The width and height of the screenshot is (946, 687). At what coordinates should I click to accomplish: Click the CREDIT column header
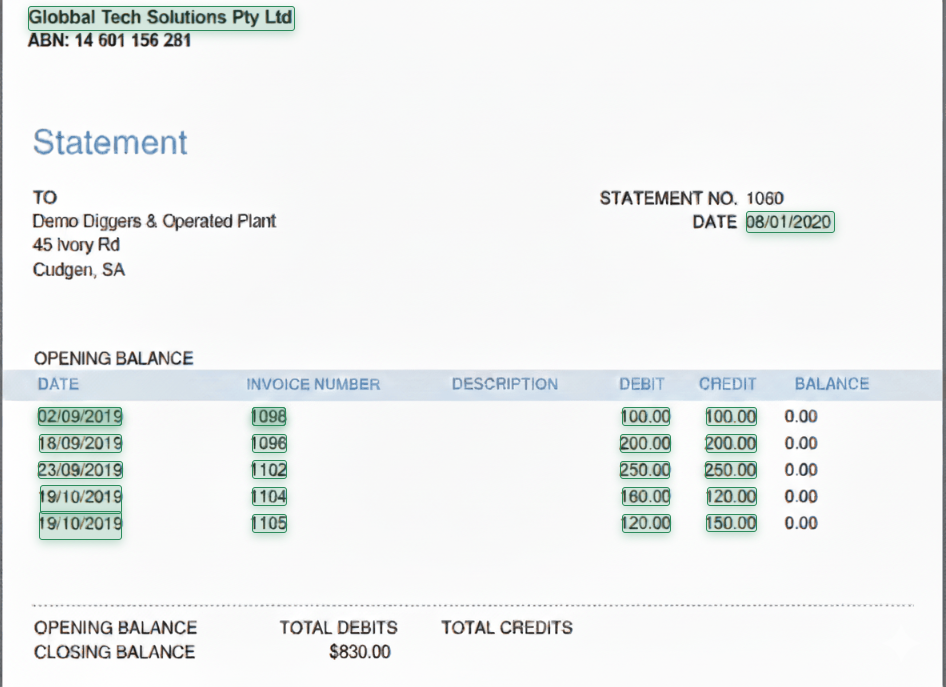point(728,384)
